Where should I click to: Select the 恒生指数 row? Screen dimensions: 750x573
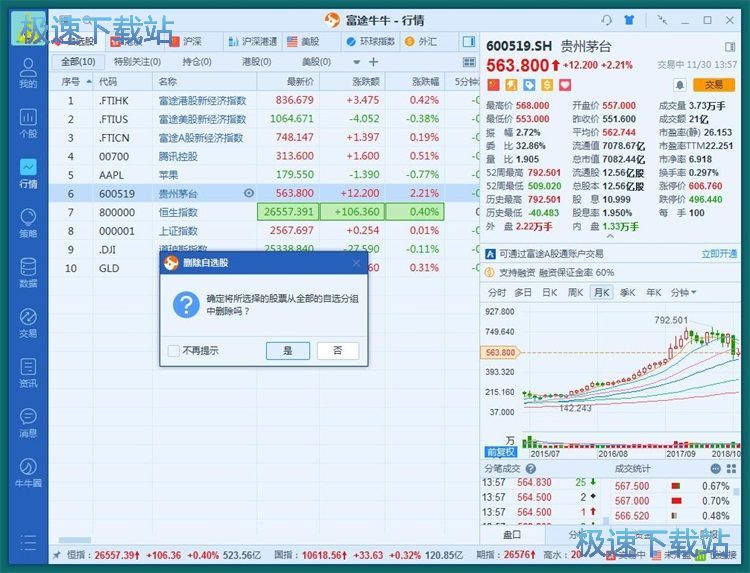point(263,212)
